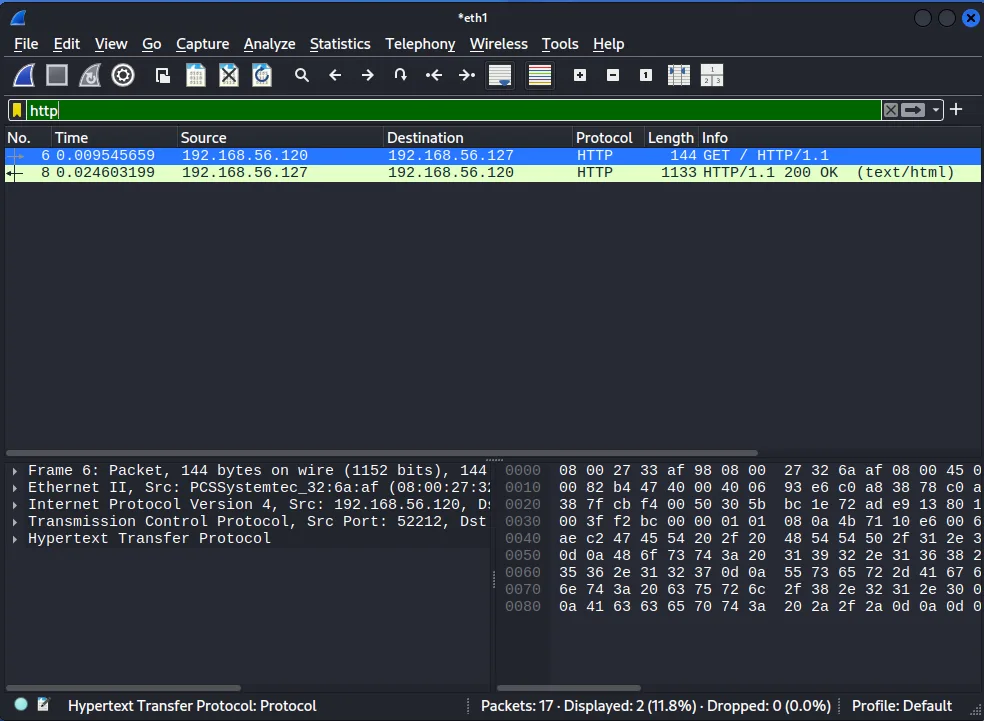Click the hex bytes pane horizontal scrollbar

(569, 688)
